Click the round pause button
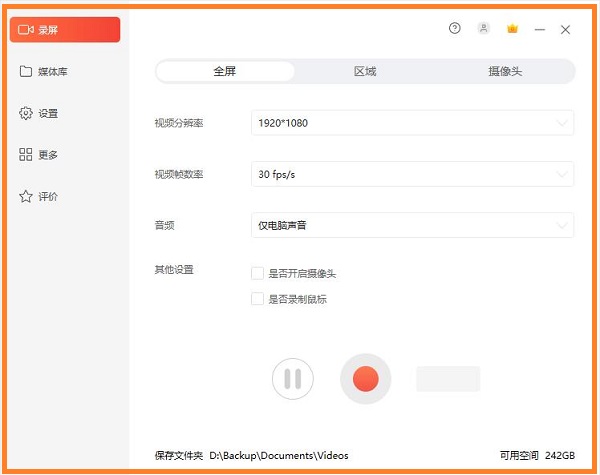Viewport: 600px width, 475px height. point(292,379)
